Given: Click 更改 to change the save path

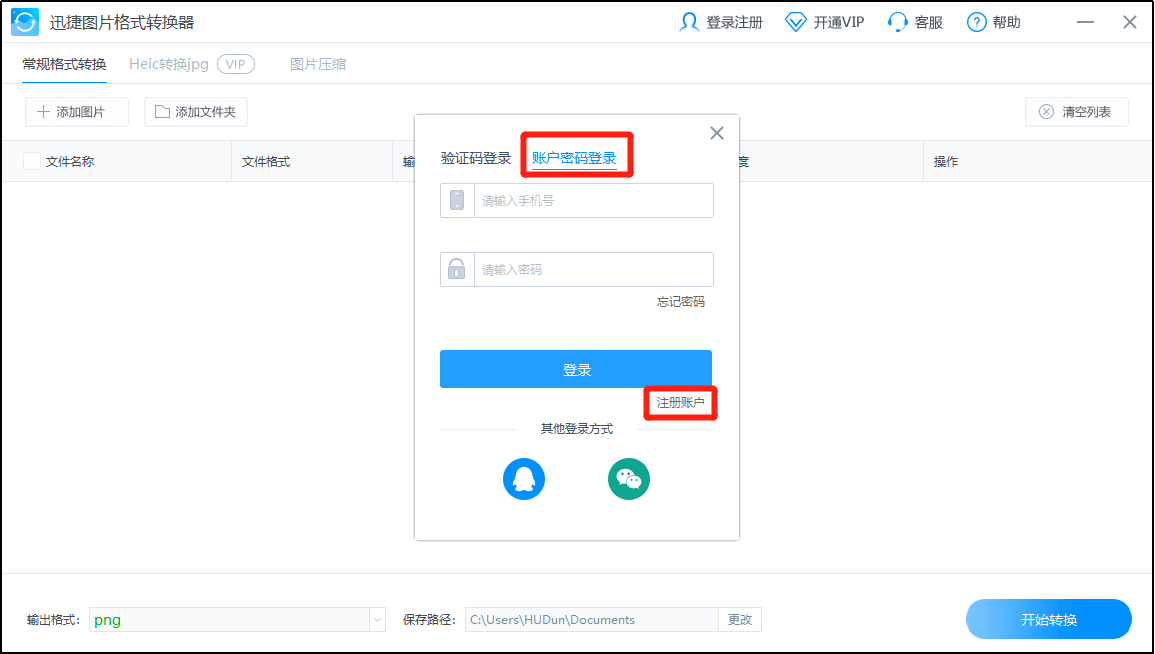Looking at the screenshot, I should point(740,619).
